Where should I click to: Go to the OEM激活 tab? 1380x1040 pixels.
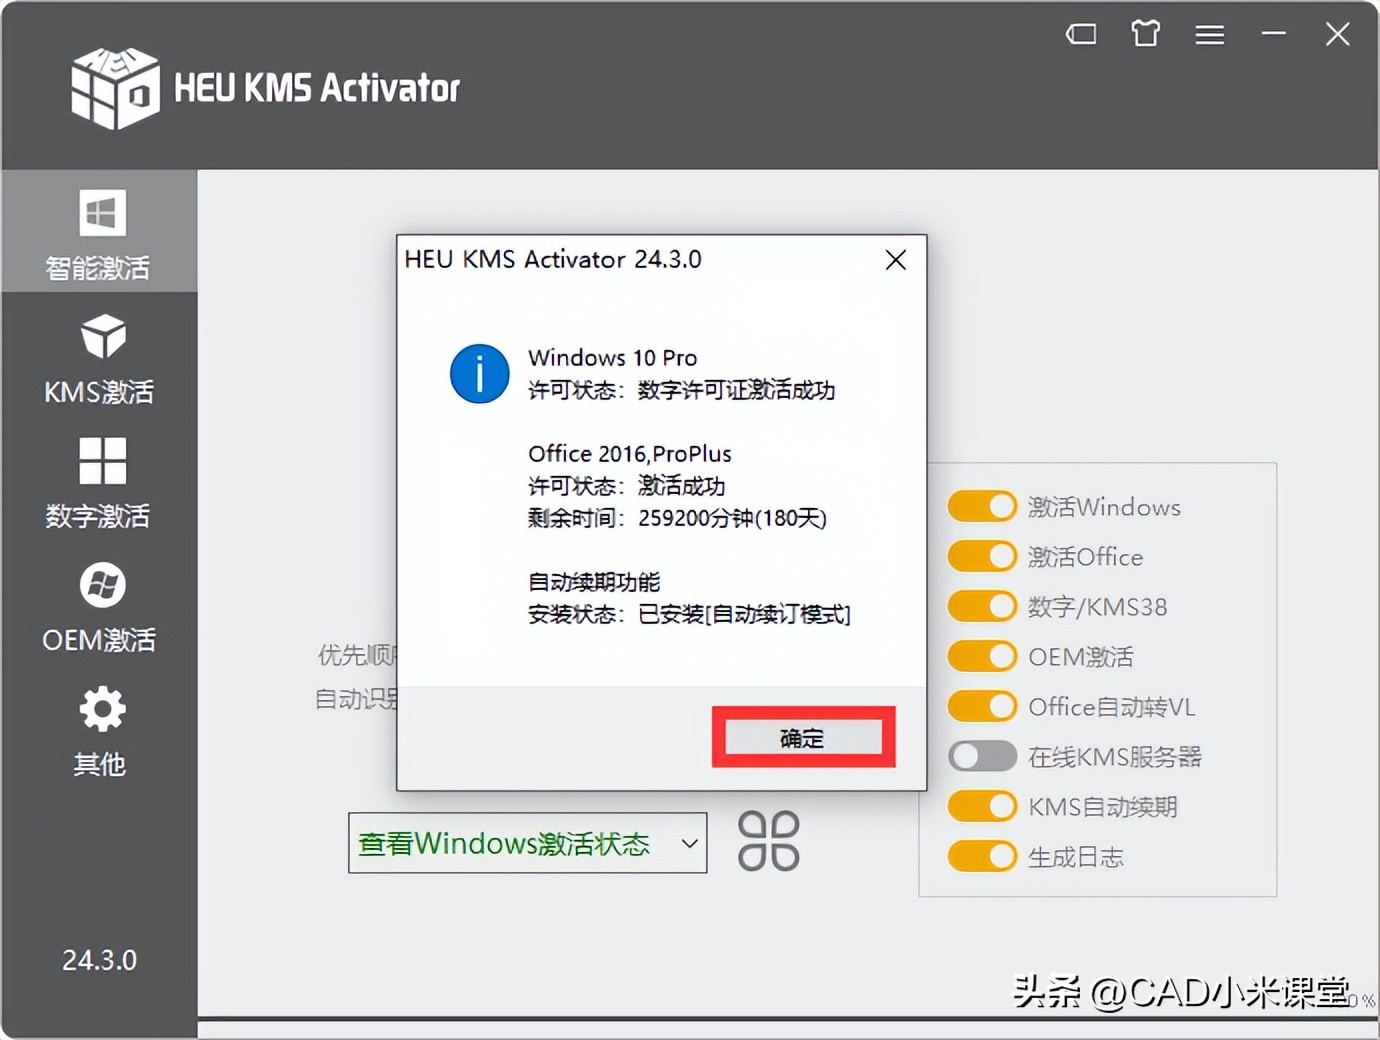99,607
